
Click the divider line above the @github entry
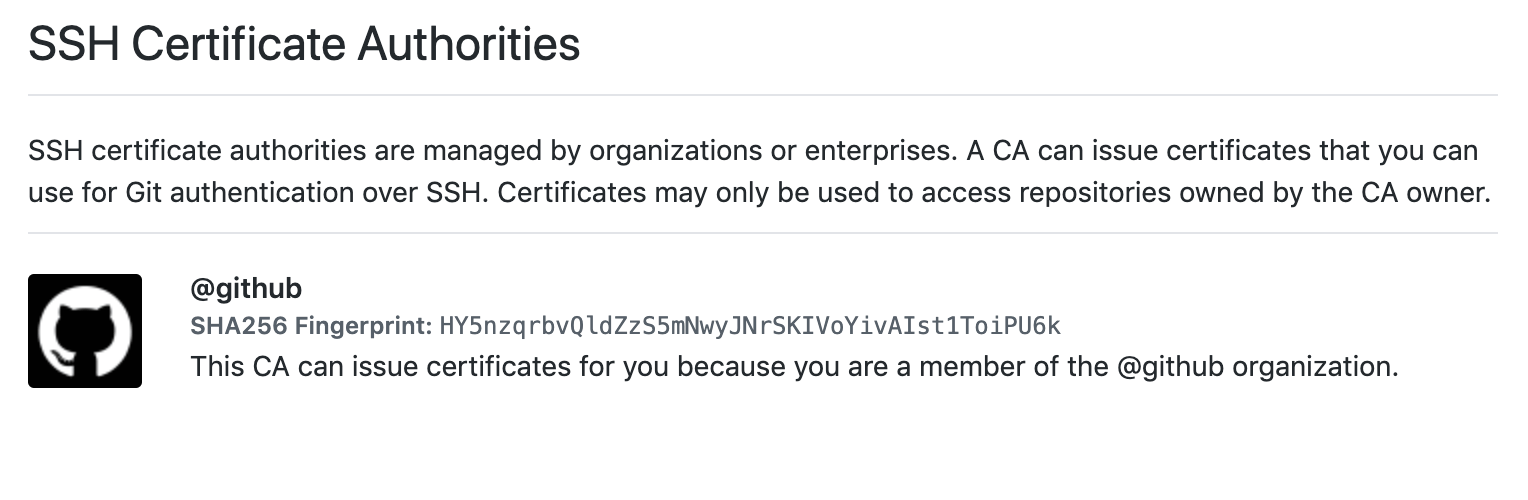[x=763, y=233]
